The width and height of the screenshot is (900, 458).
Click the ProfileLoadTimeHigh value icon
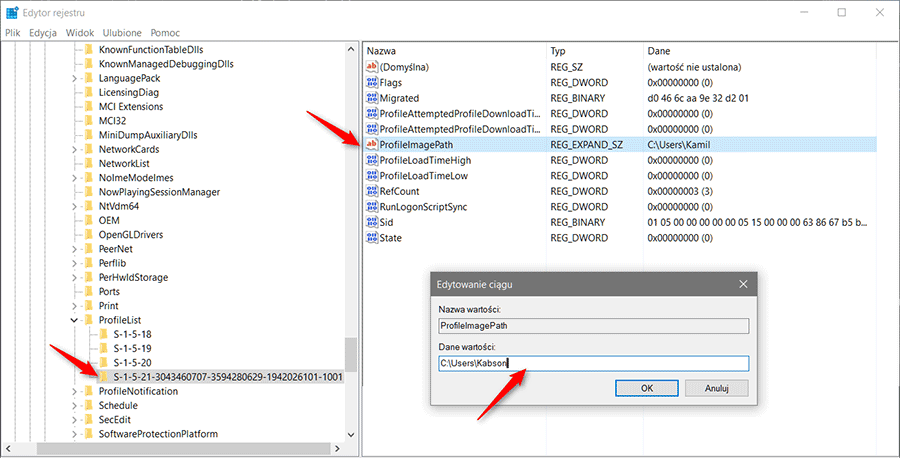(372, 160)
